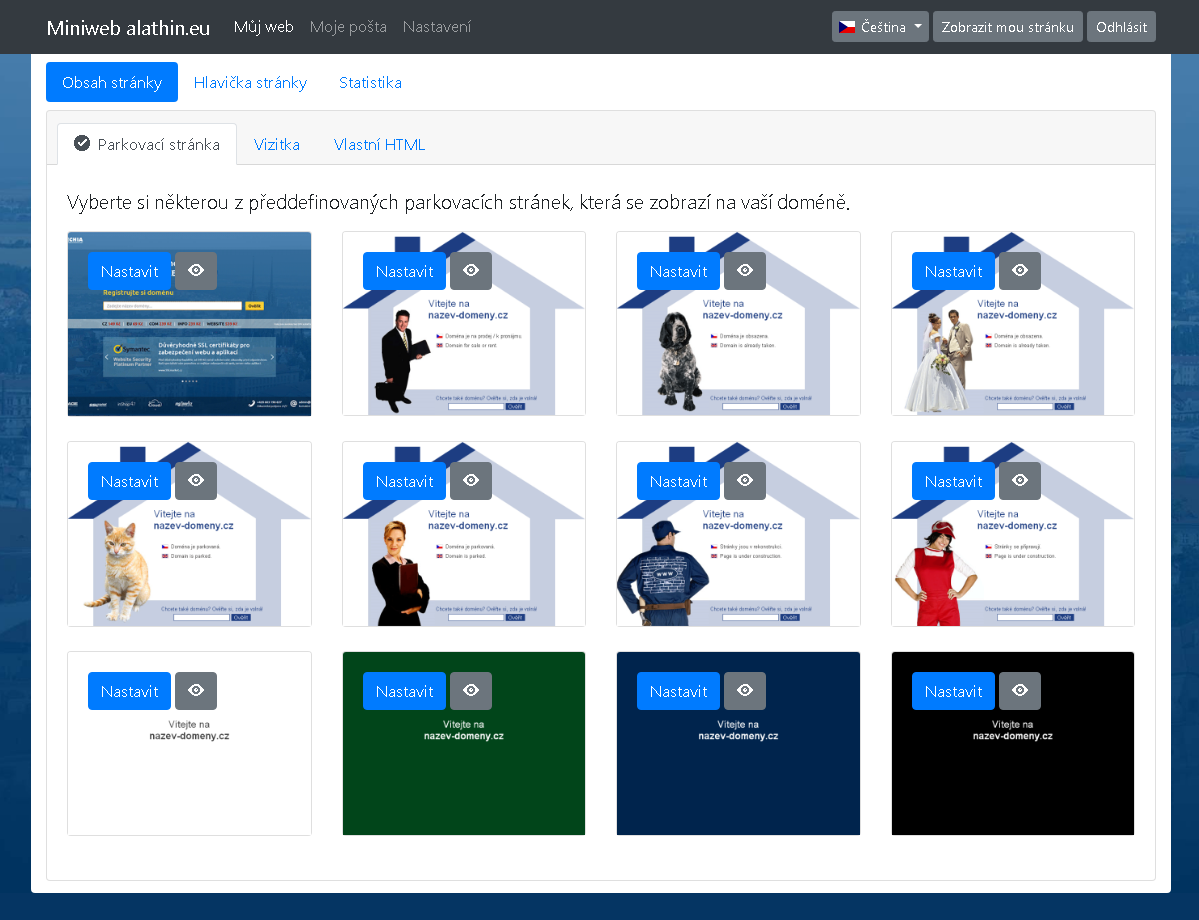Click eye icon on construction worker template

coord(744,481)
